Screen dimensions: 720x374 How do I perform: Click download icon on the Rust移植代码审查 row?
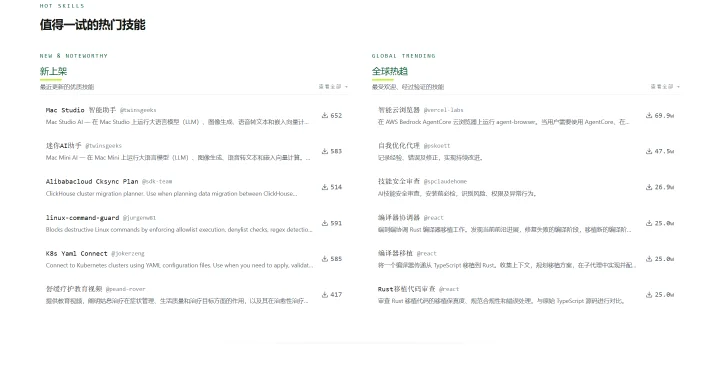(x=649, y=295)
